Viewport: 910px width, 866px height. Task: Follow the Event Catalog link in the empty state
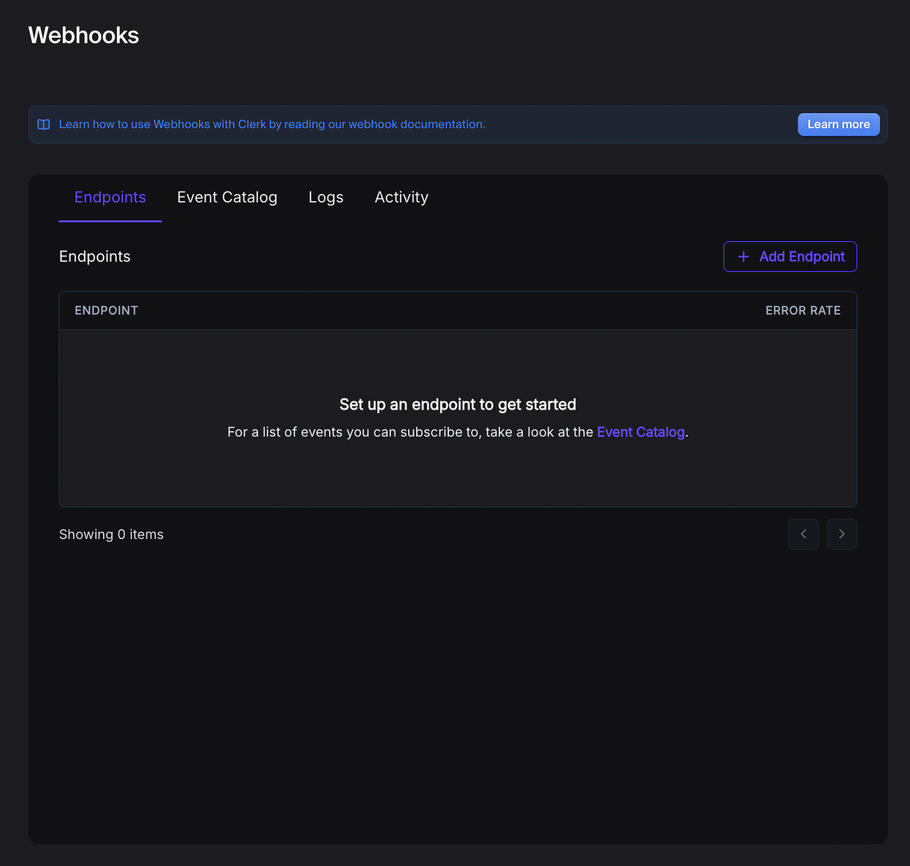[x=640, y=432]
